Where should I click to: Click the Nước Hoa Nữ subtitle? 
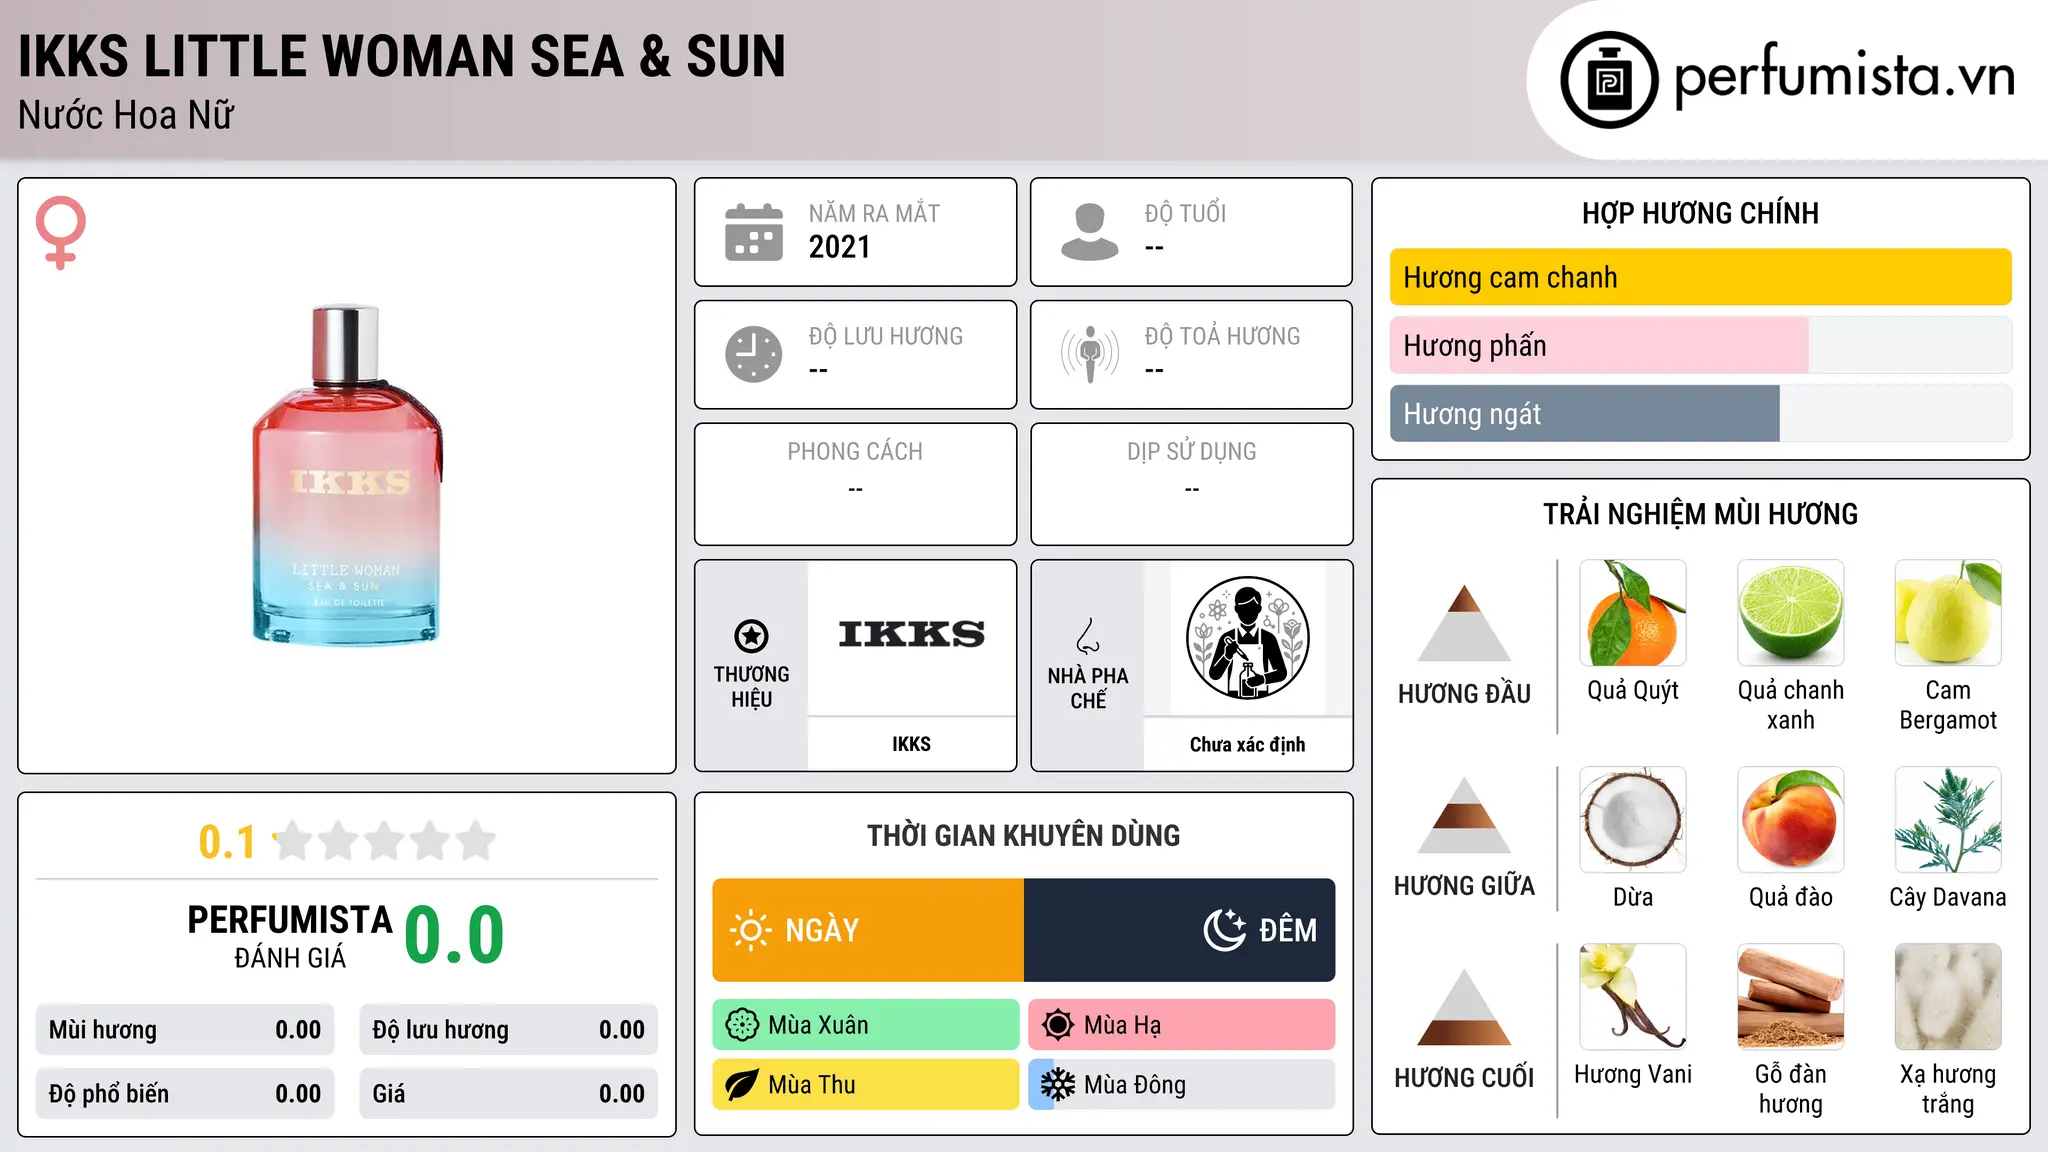pyautogui.click(x=126, y=116)
